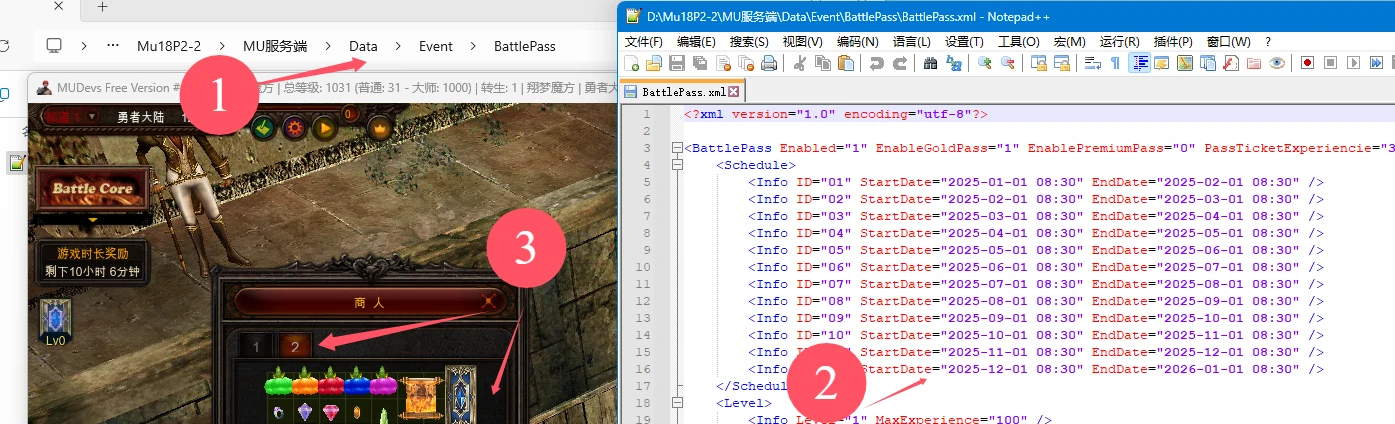The width and height of the screenshot is (1395, 424).
Task: Click the Close All toolbar icon
Action: 747,63
